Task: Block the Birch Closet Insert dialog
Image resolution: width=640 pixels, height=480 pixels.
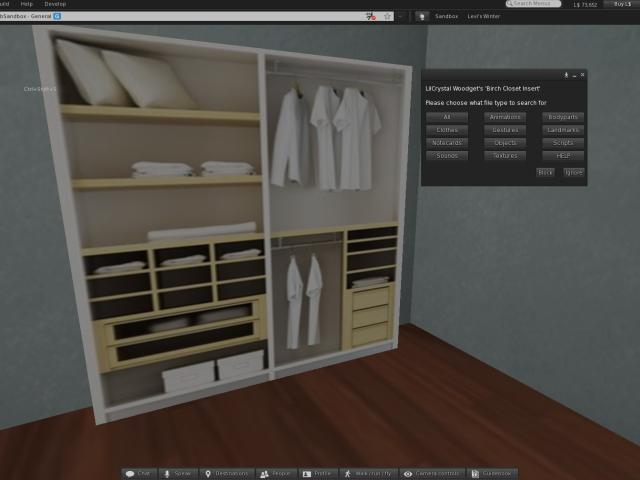Action: pos(545,173)
